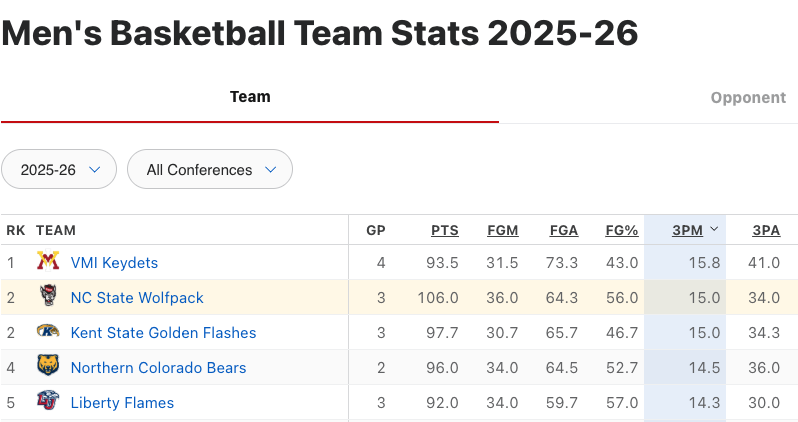
Task: Sort table by PTS column
Action: 445,230
